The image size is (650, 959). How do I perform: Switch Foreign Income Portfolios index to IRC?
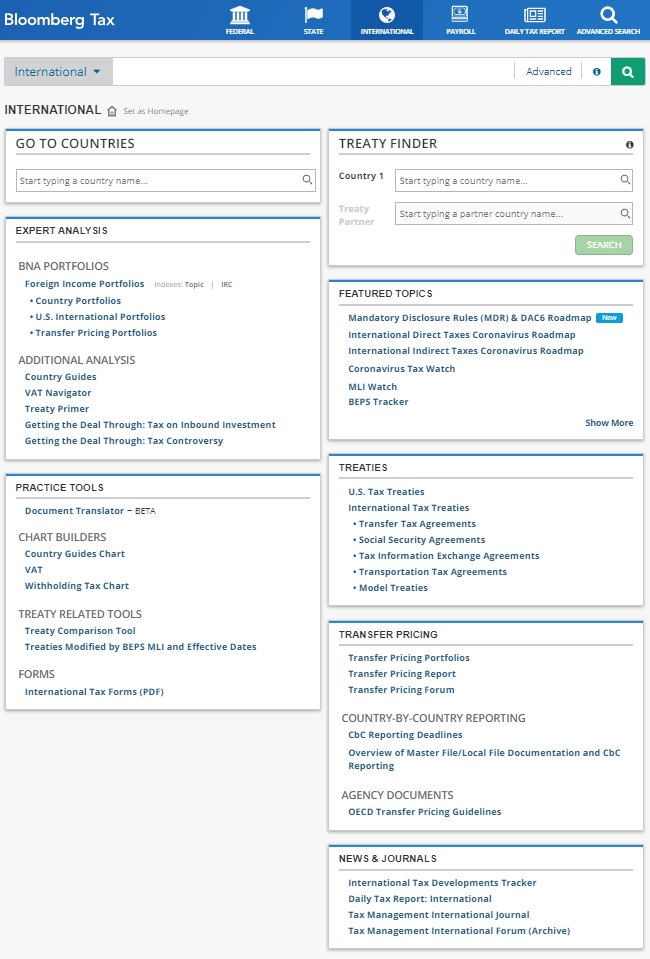[226, 285]
